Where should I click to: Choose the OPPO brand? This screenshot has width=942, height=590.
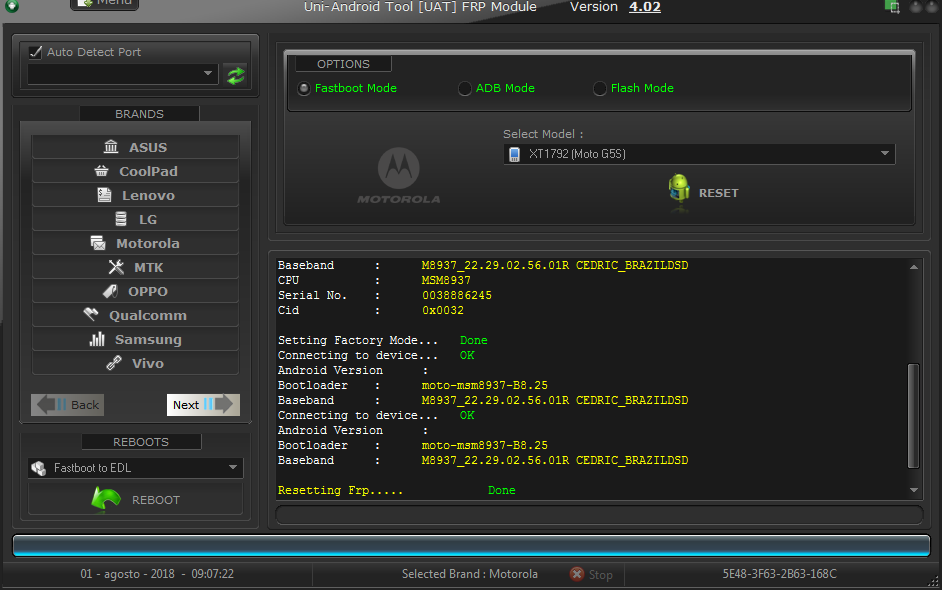point(135,291)
